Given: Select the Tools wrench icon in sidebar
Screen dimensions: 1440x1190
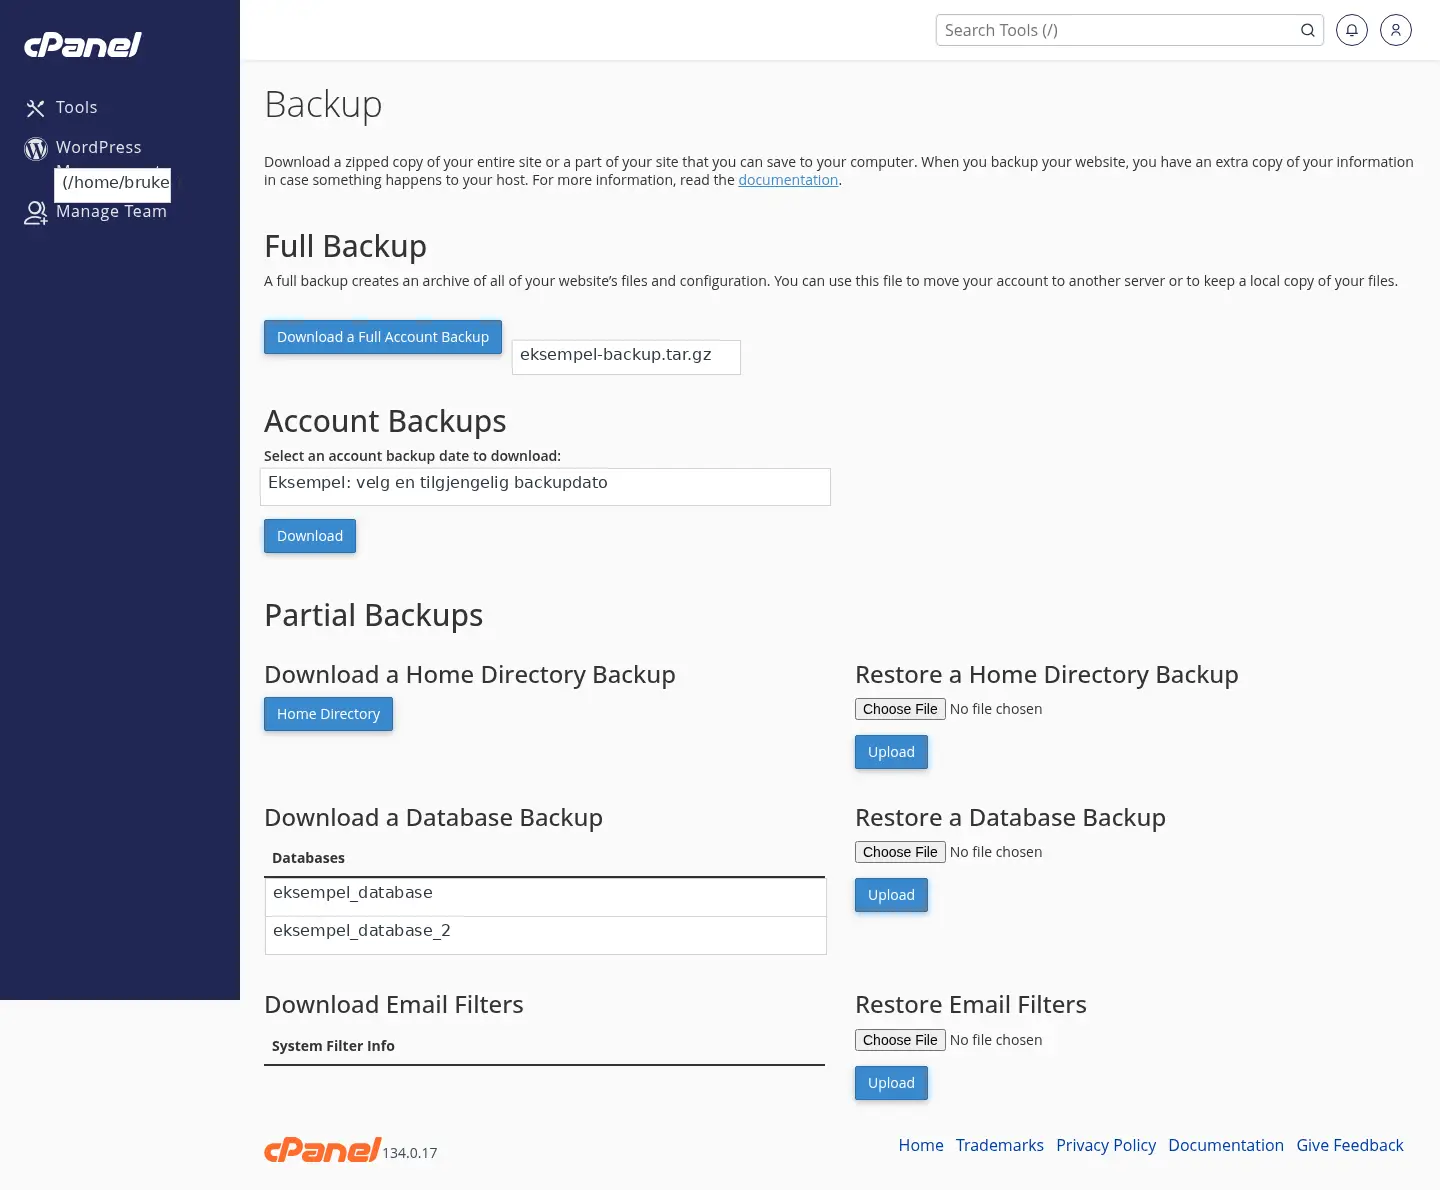Looking at the screenshot, I should pyautogui.click(x=36, y=107).
